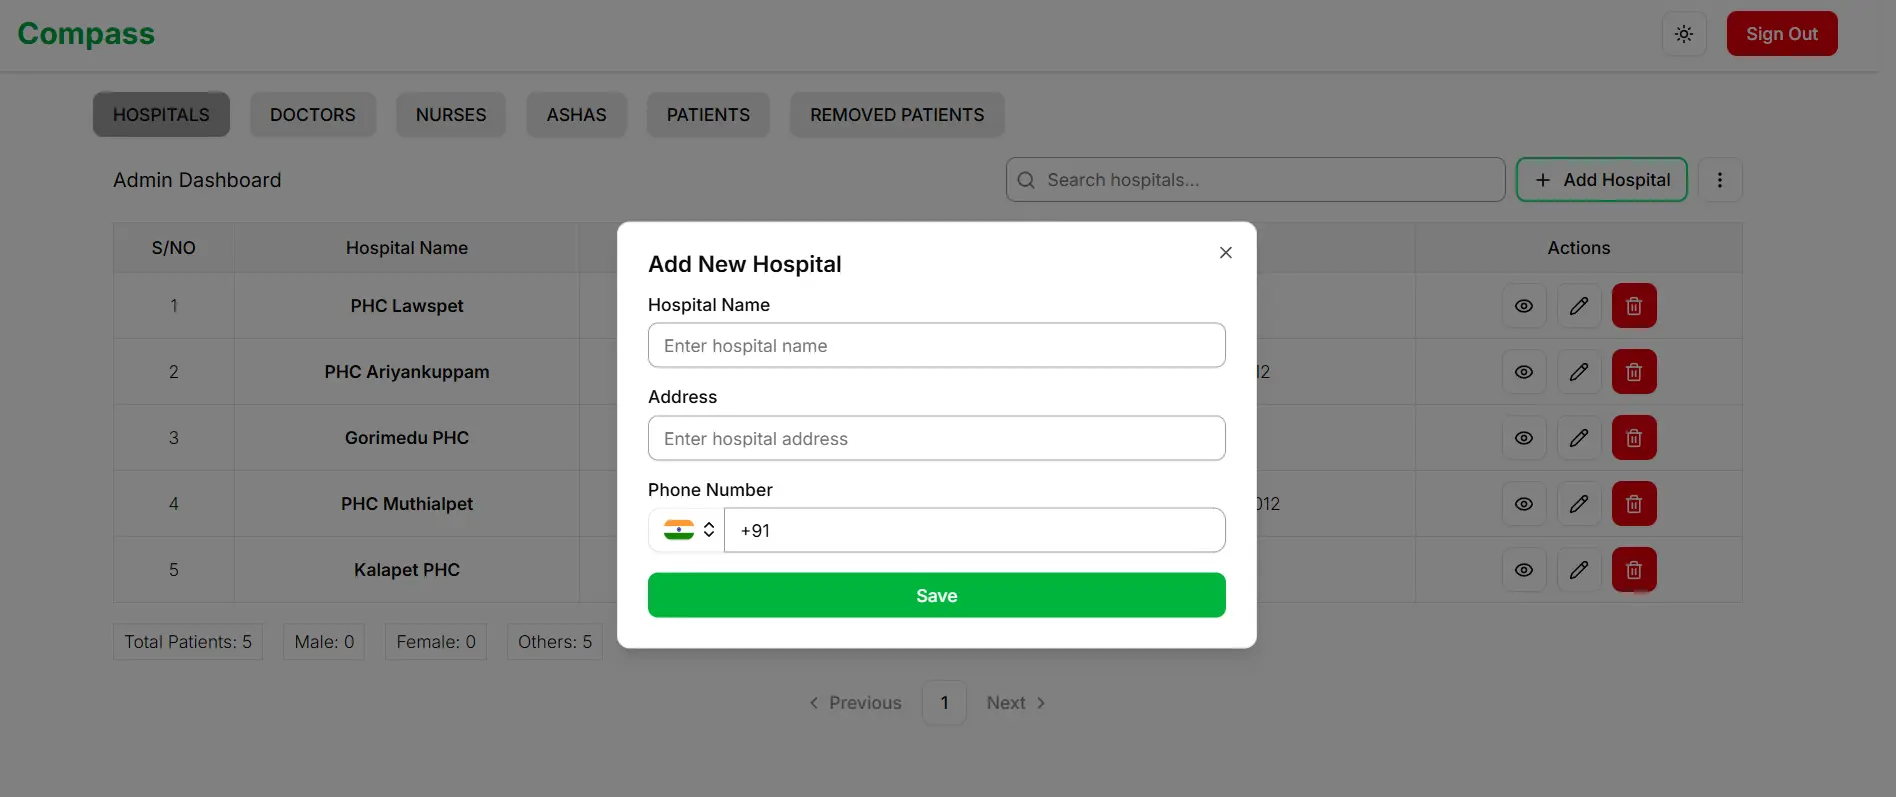The image size is (1896, 797).
Task: Click the green Save button
Action: click(x=937, y=595)
